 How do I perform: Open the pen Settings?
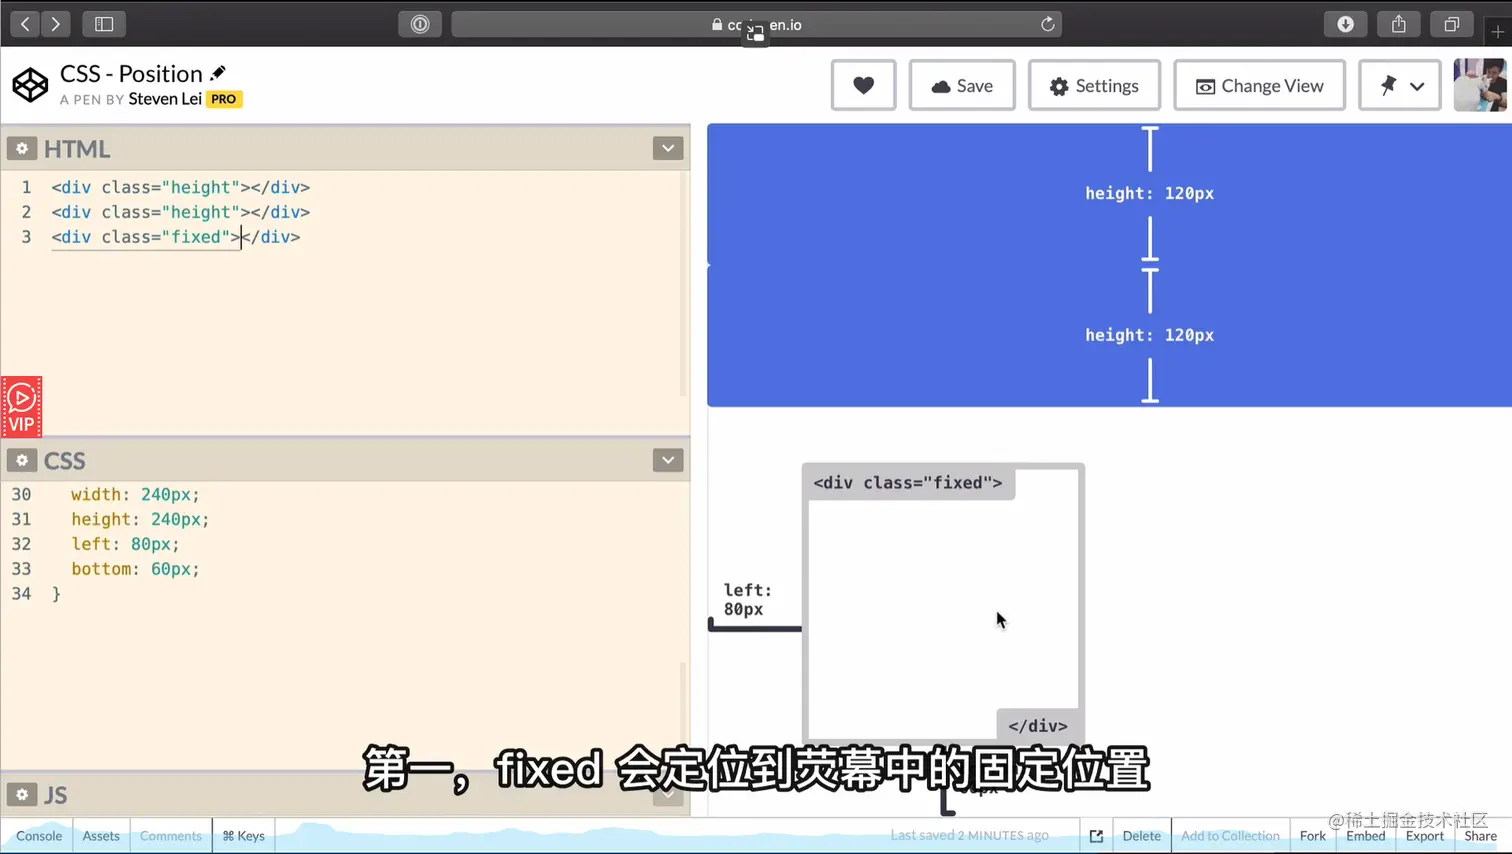(1094, 86)
